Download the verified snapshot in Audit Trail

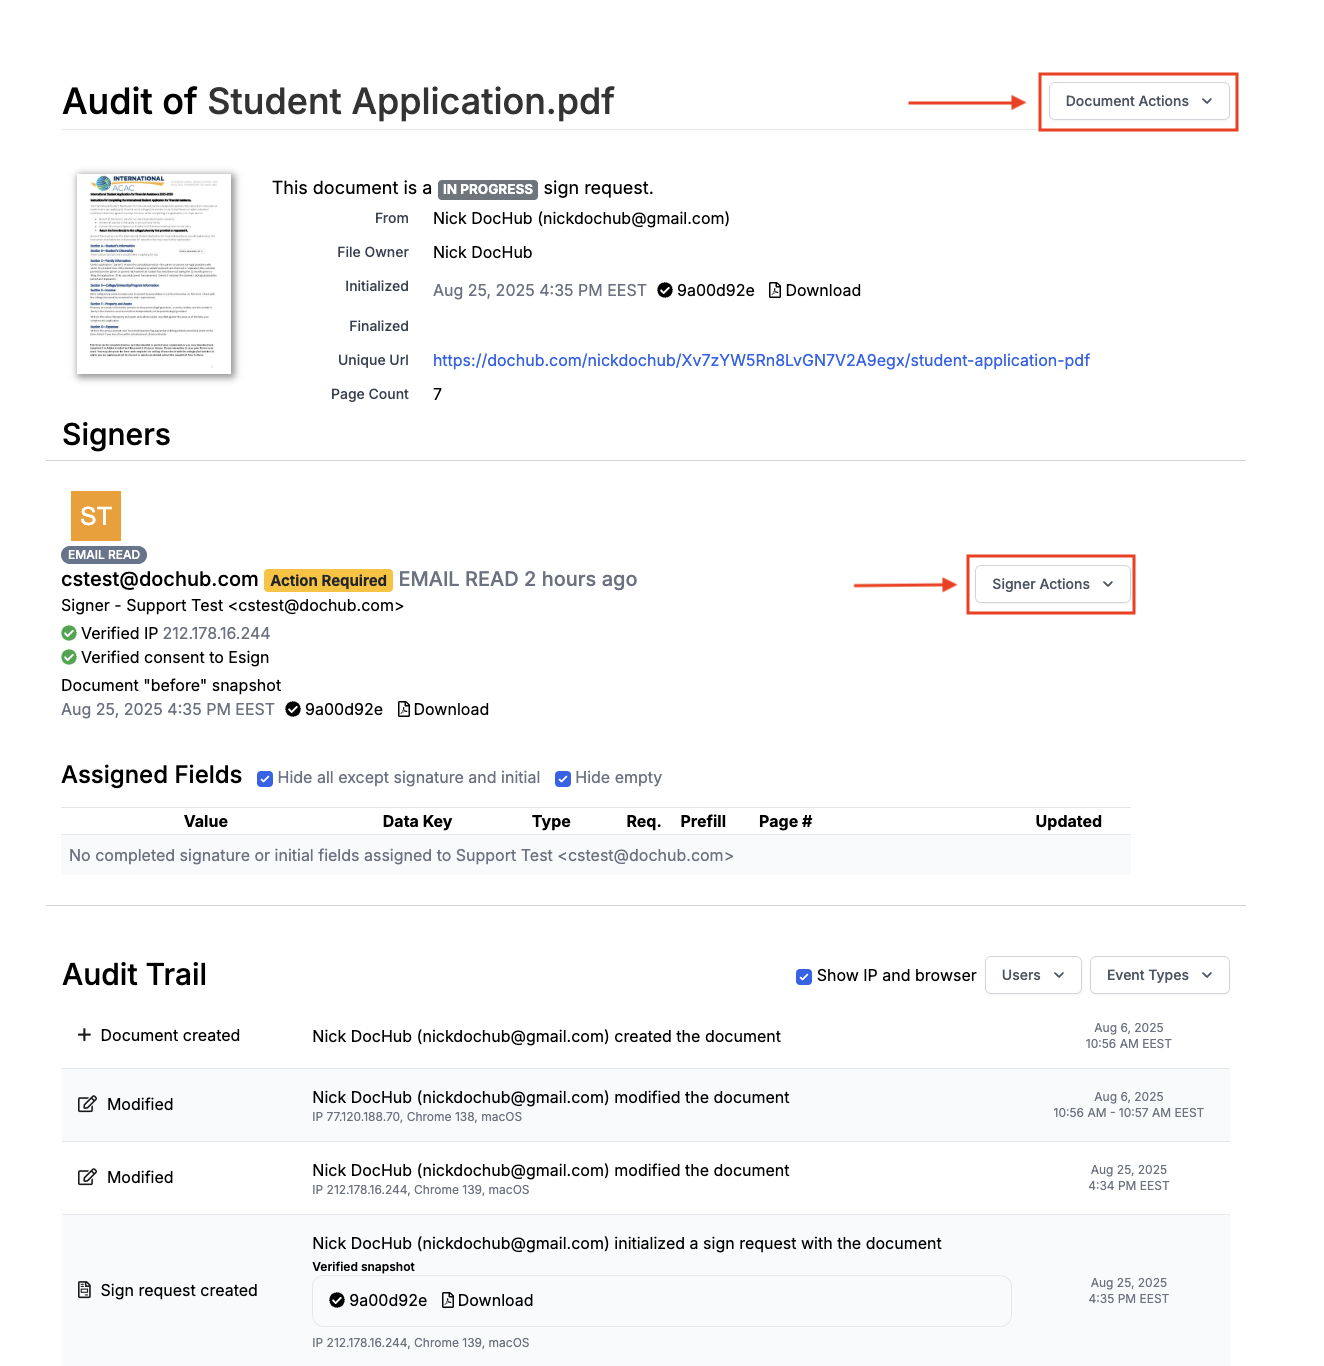click(487, 1300)
